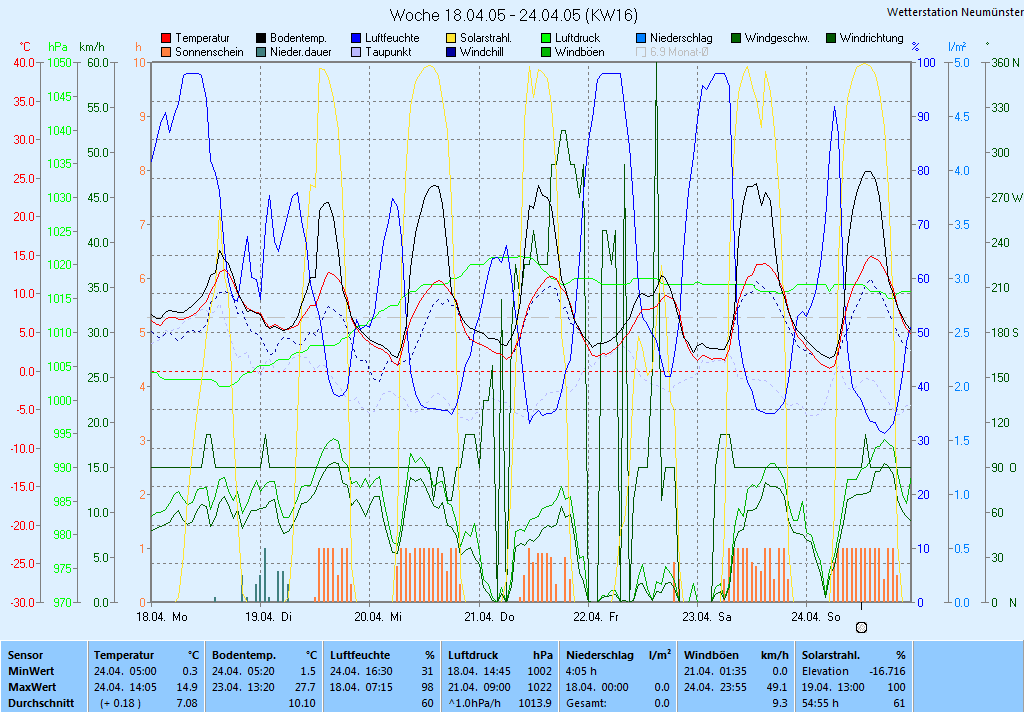Viewport: 1024px width, 712px height.
Task: Click the 27.7 maximum Bodentemp. value
Action: [306, 687]
